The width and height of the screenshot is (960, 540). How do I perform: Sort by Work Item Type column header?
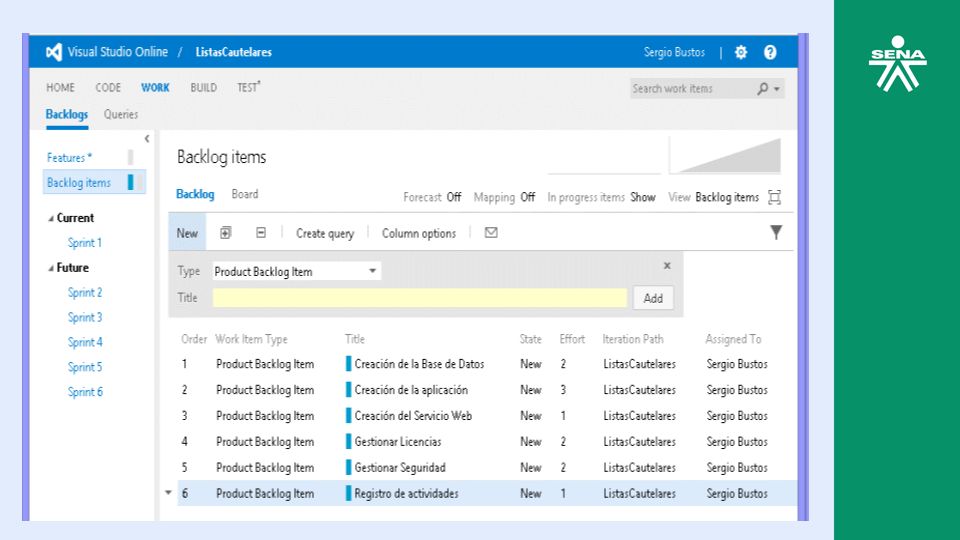[x=251, y=339]
